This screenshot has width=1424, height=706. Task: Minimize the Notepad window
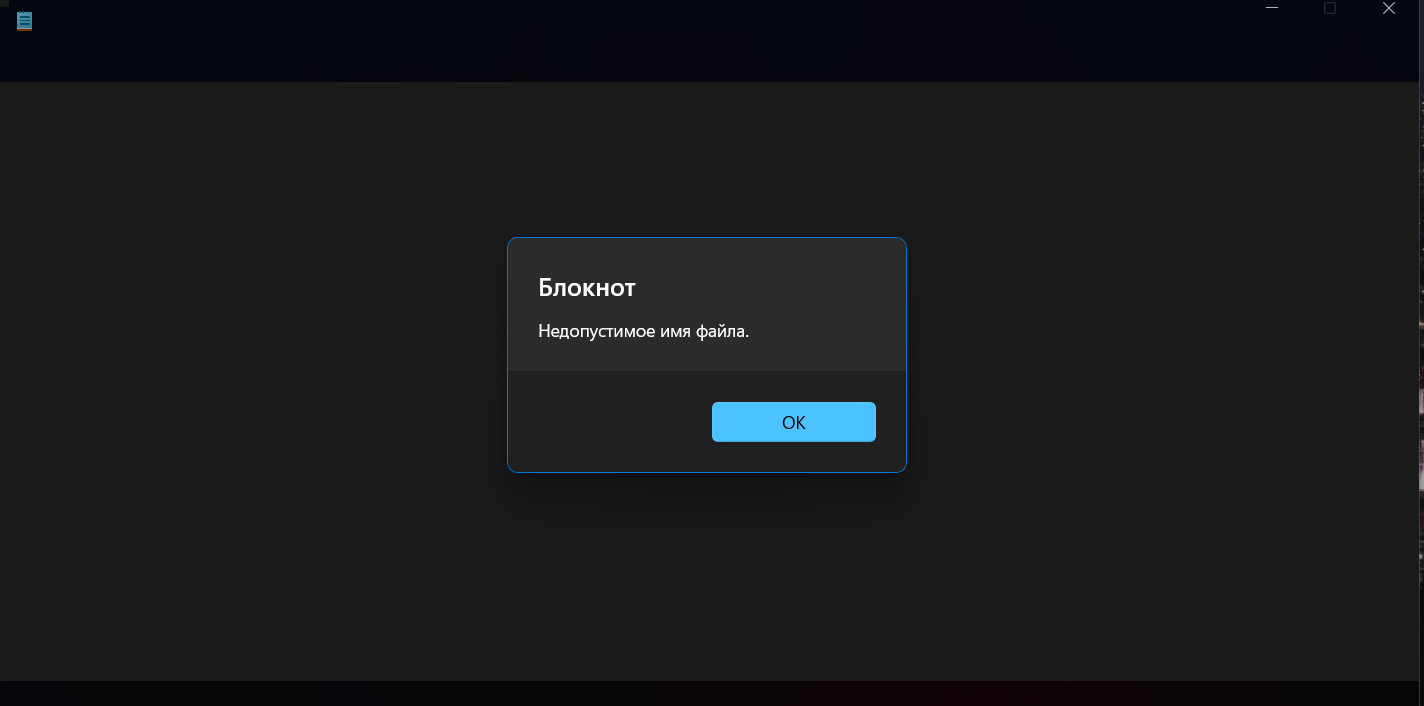click(x=1272, y=8)
